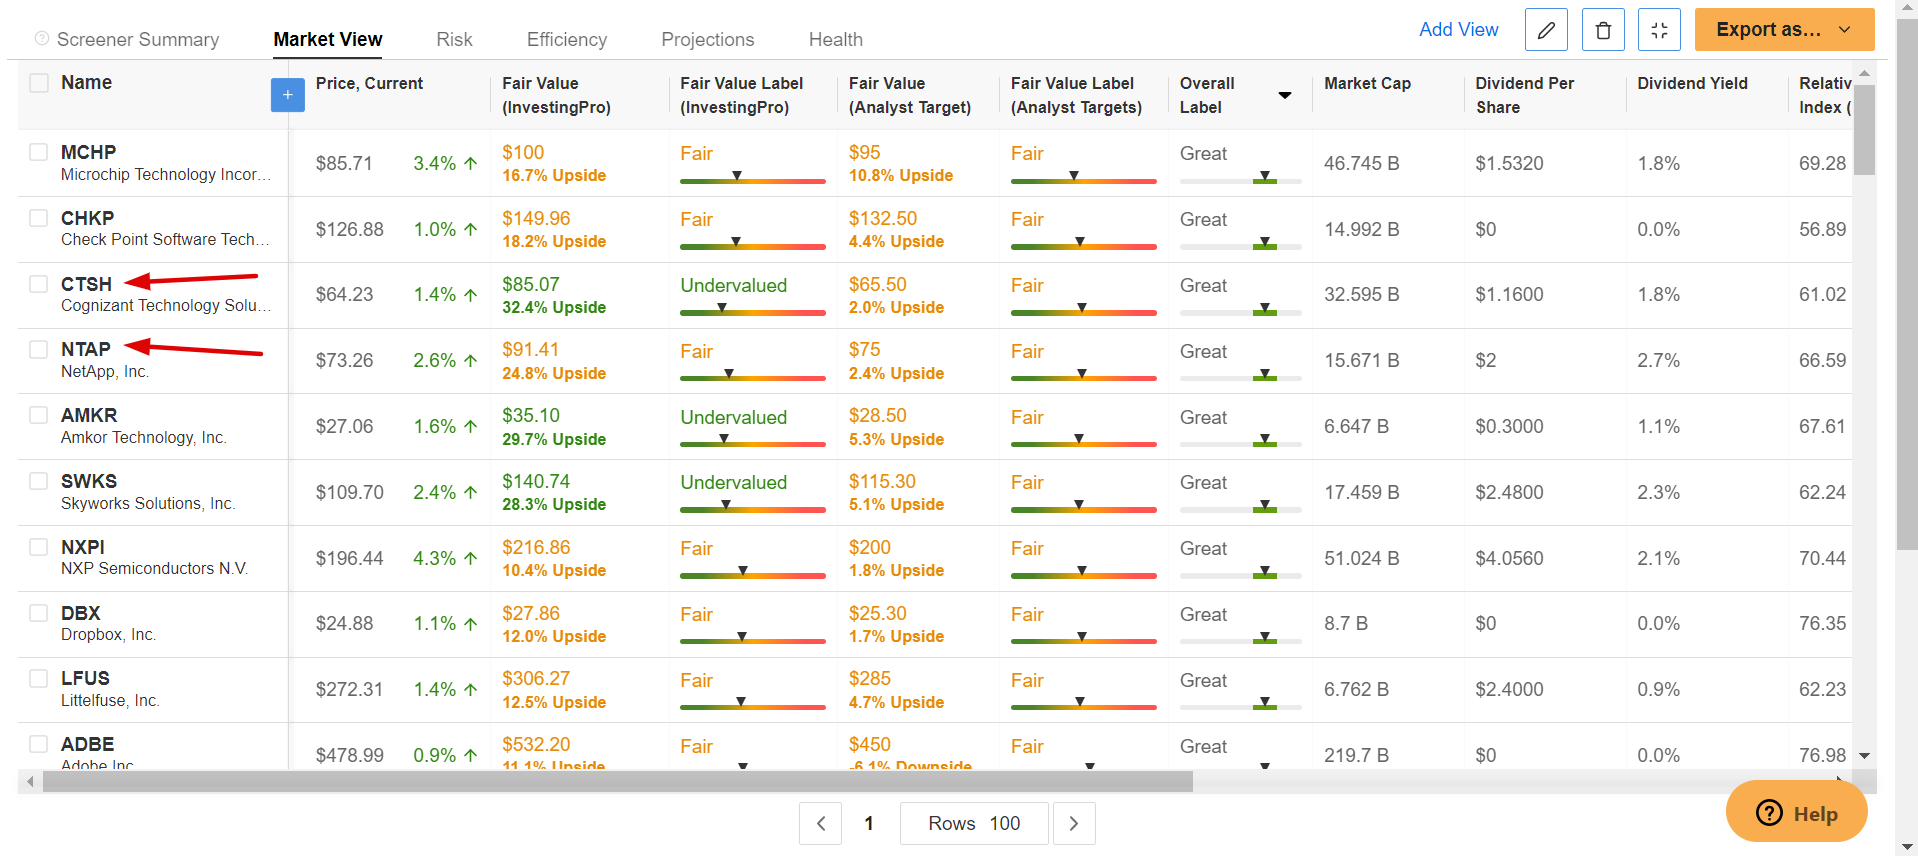Open NTAP NetApp stock link

tap(86, 349)
